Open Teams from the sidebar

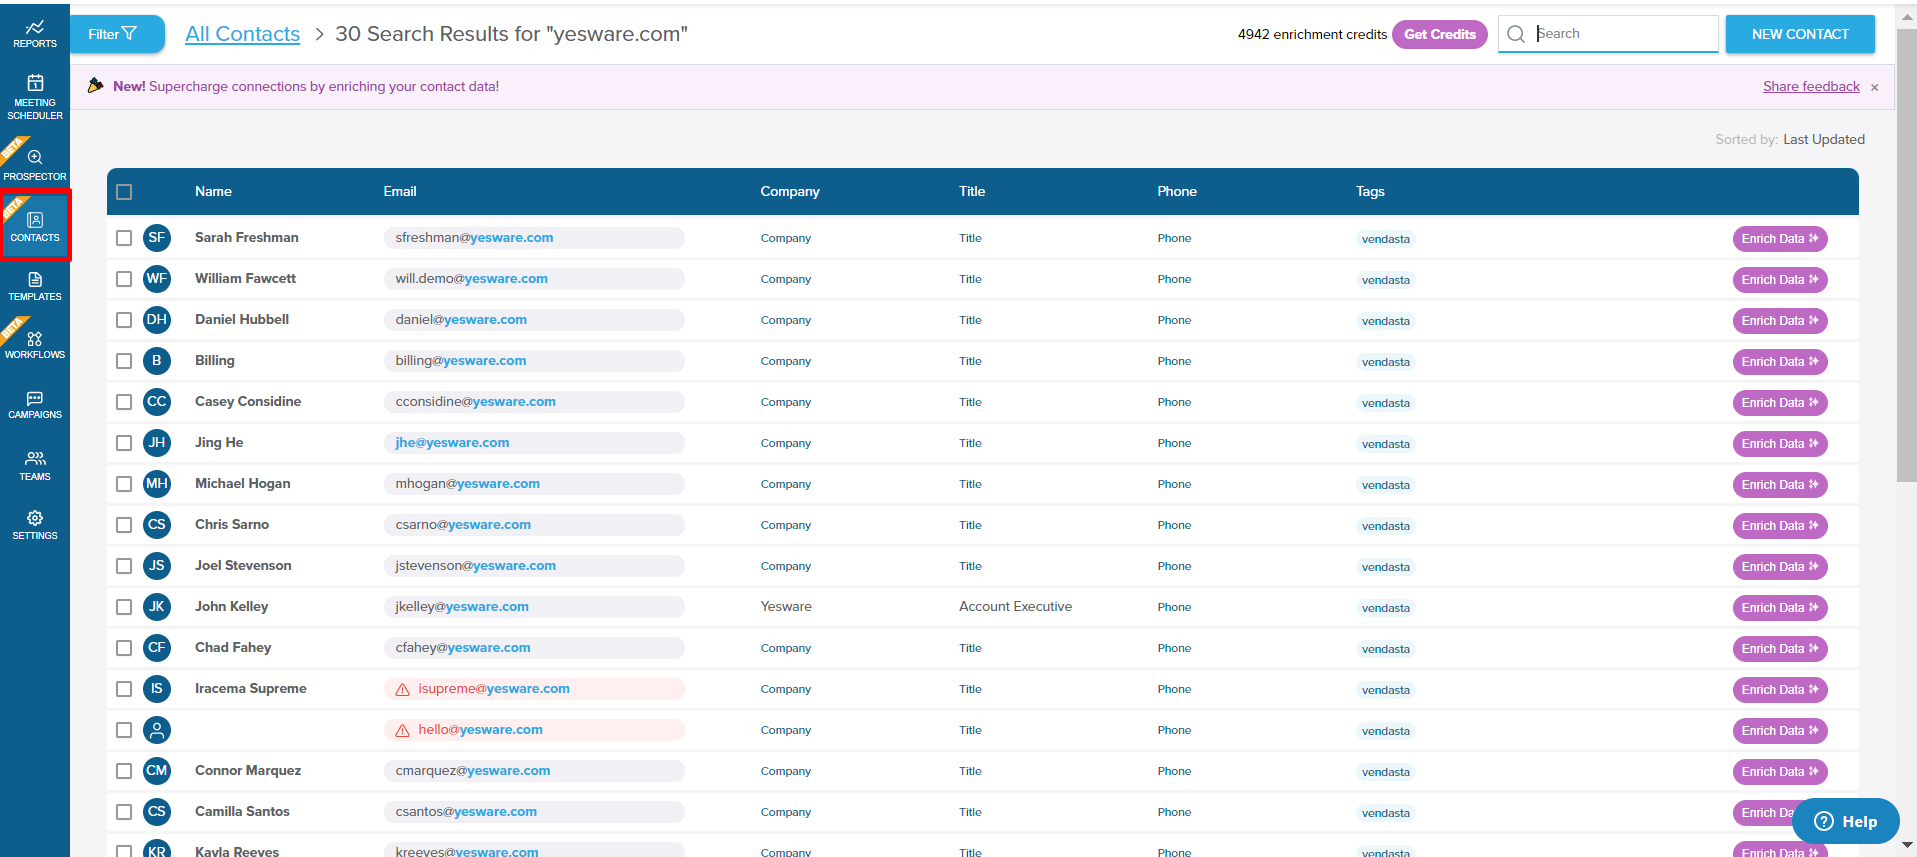coord(35,465)
